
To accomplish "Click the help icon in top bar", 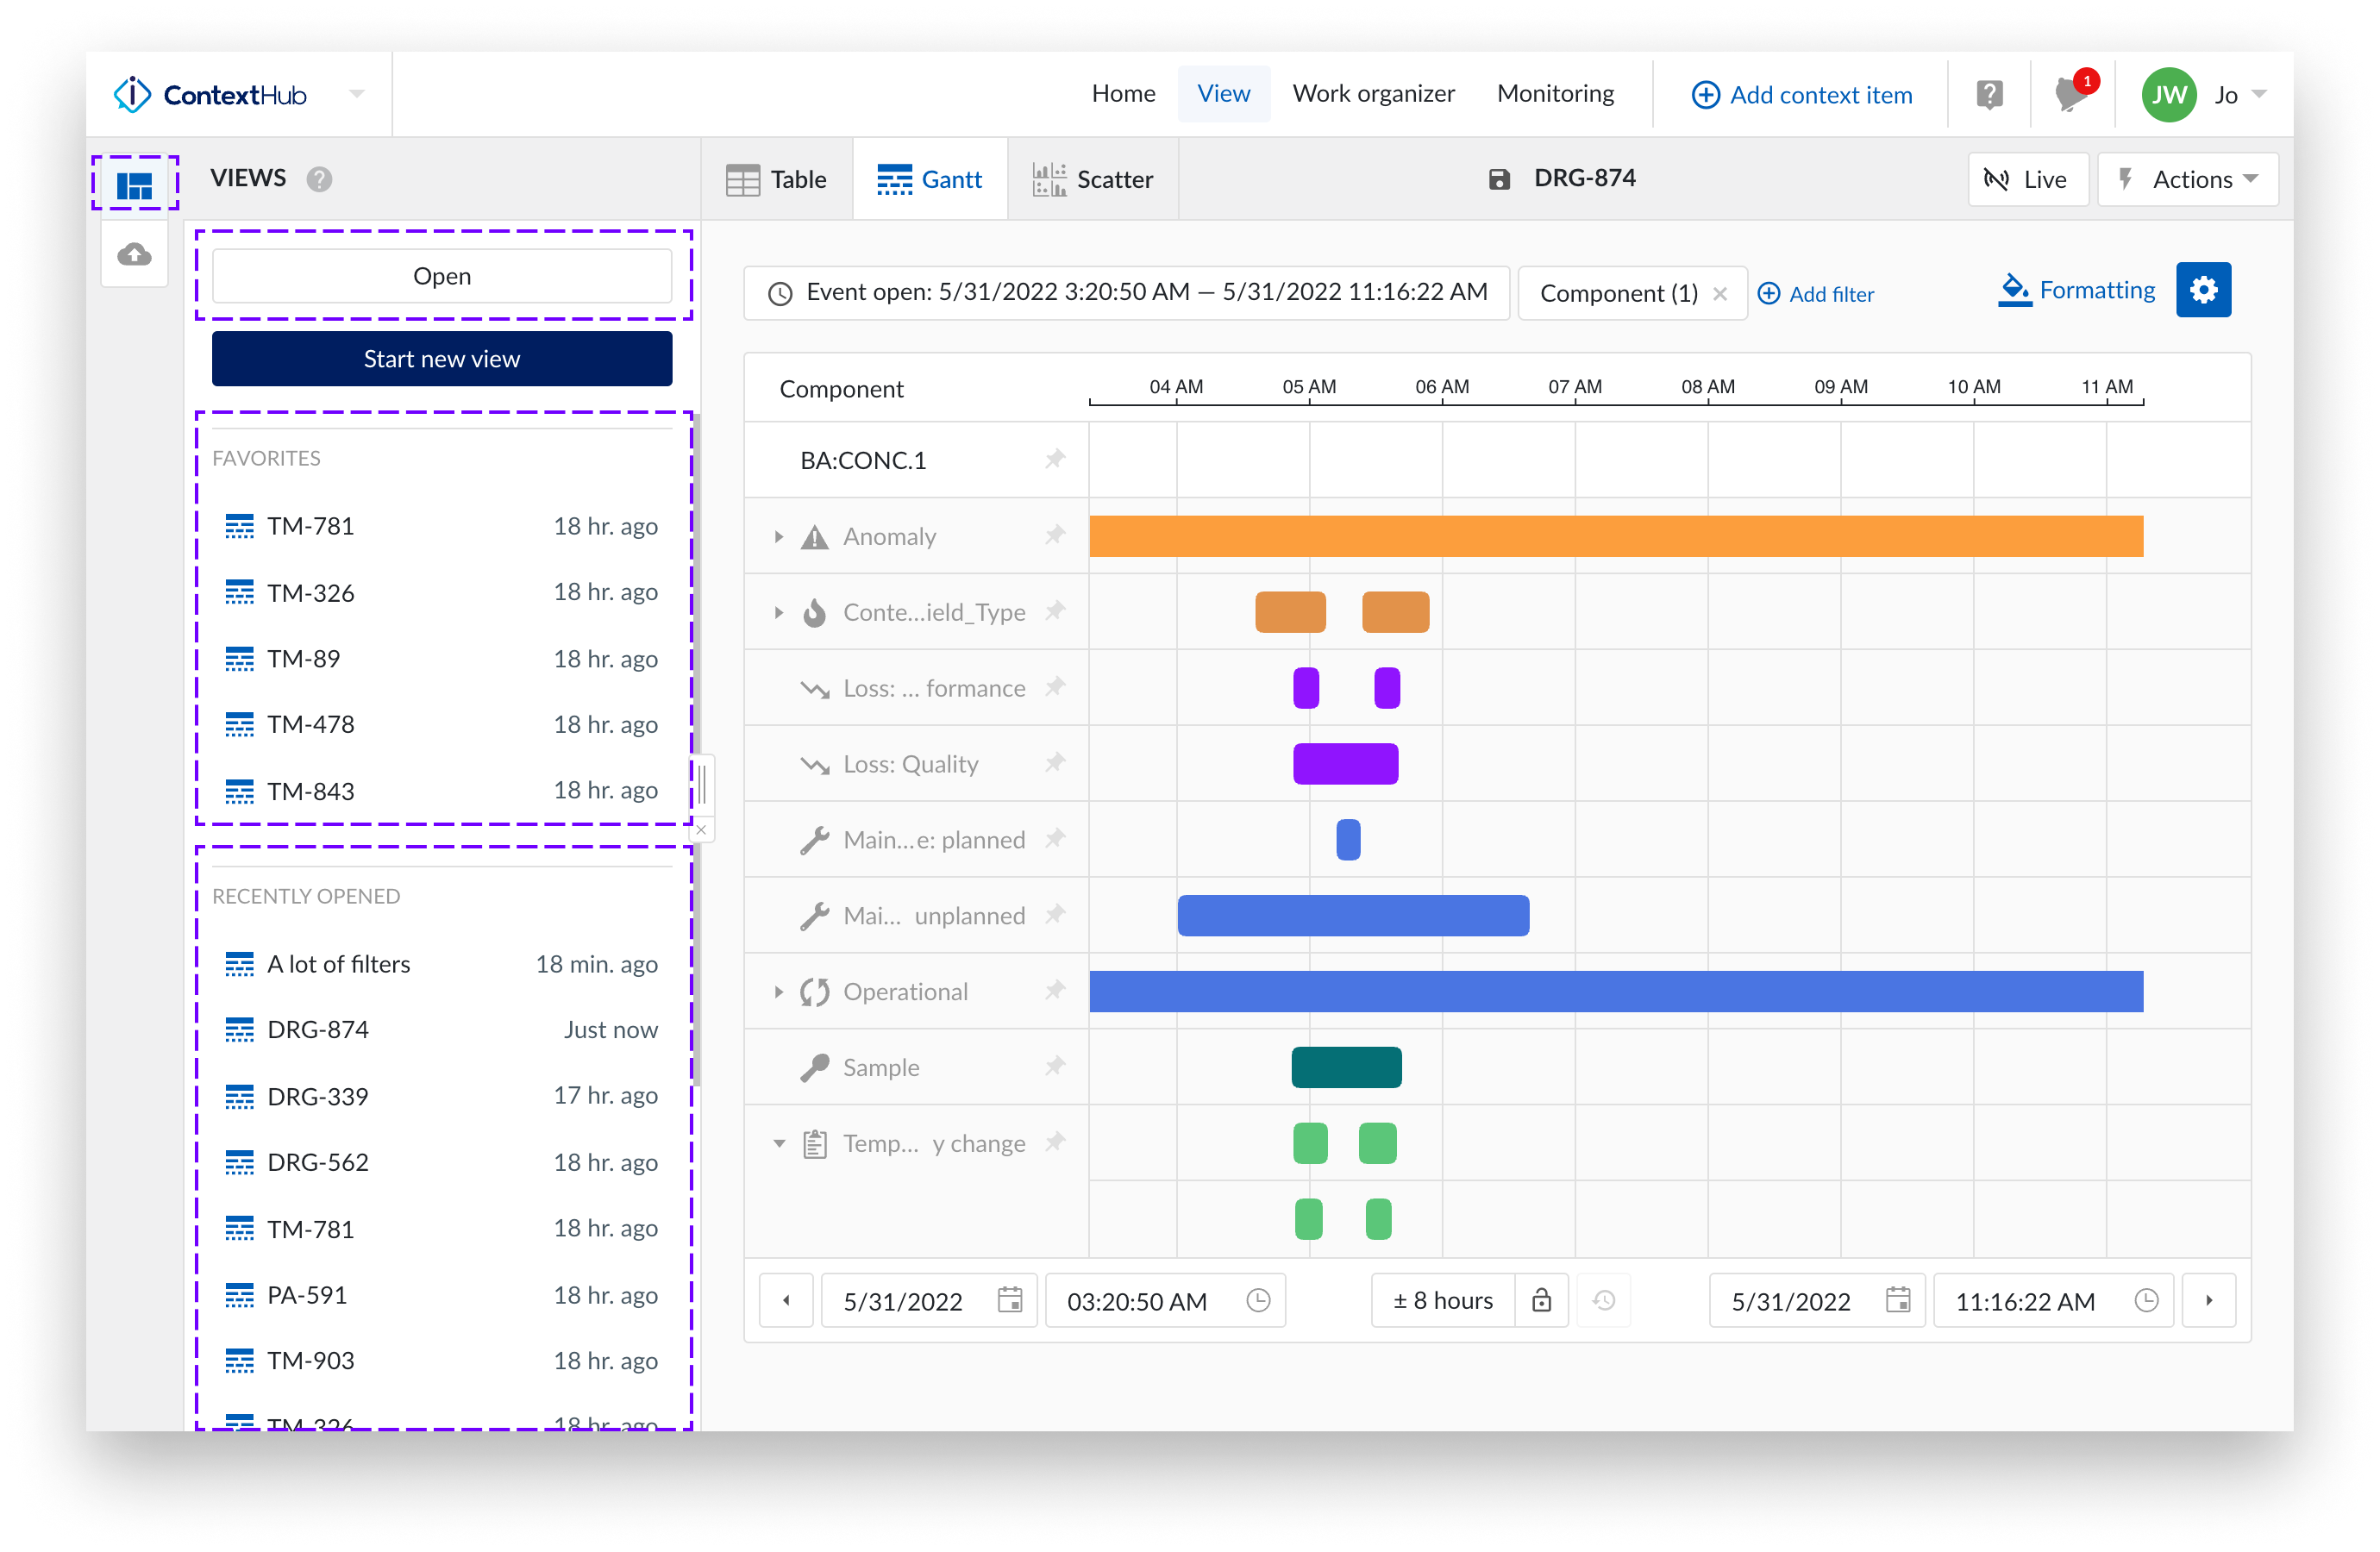I will coord(1989,95).
